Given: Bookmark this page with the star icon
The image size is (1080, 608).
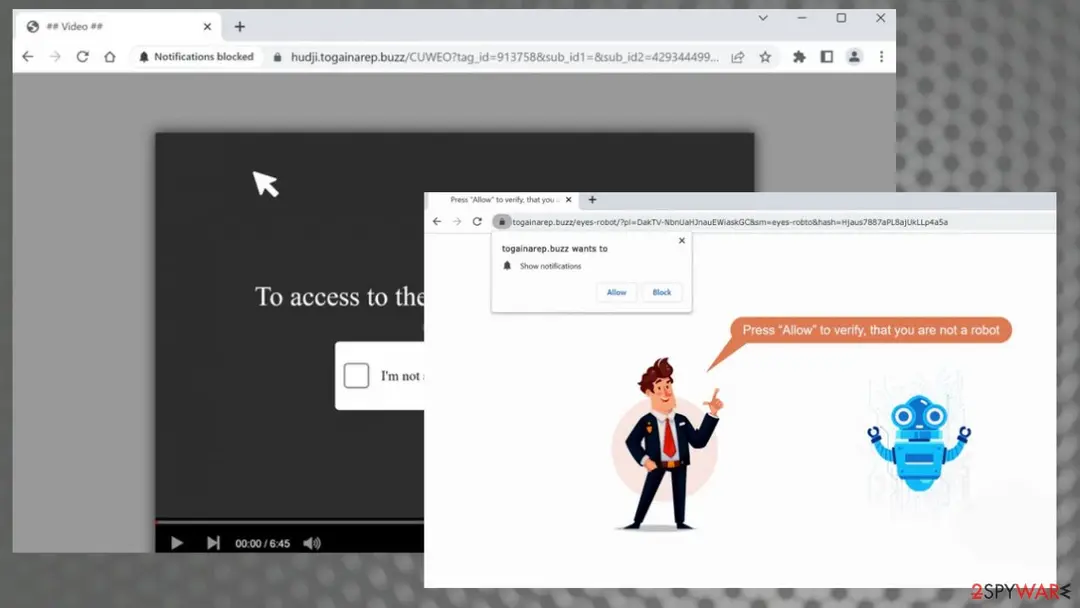Looking at the screenshot, I should coord(765,57).
